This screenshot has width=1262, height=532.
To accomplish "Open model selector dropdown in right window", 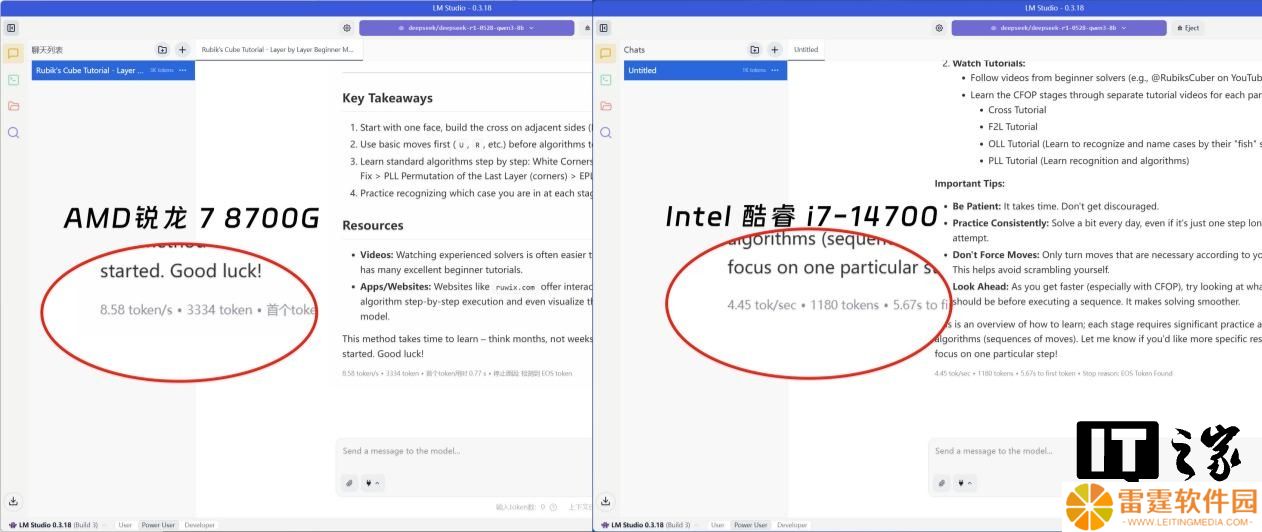I will click(x=1059, y=28).
